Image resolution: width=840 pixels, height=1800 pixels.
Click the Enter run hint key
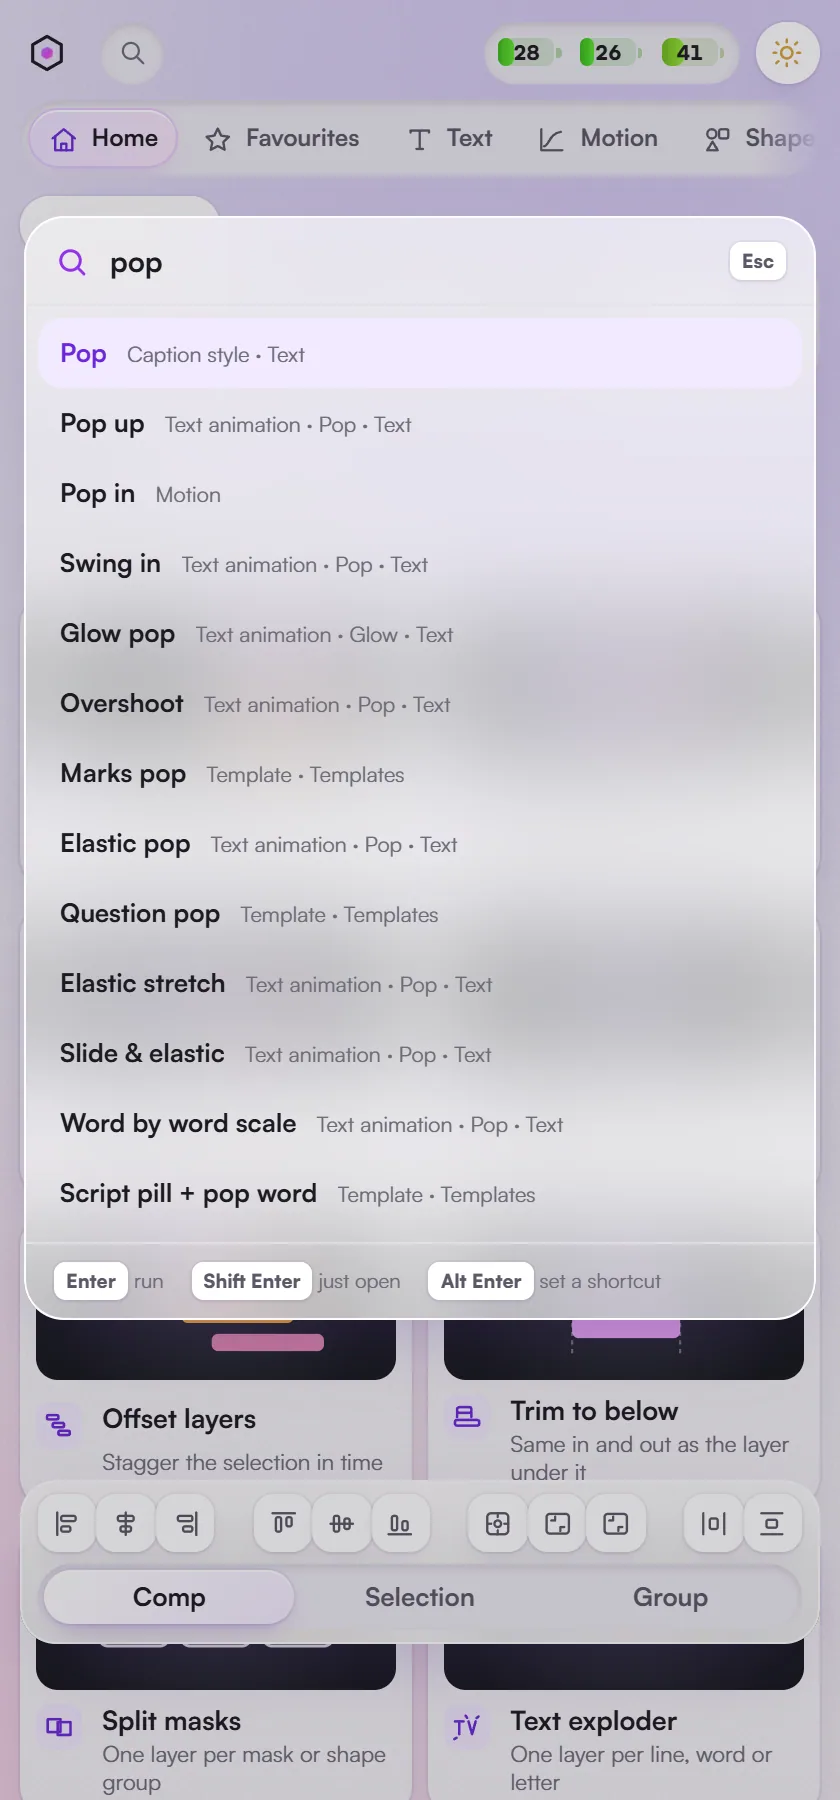click(91, 1281)
